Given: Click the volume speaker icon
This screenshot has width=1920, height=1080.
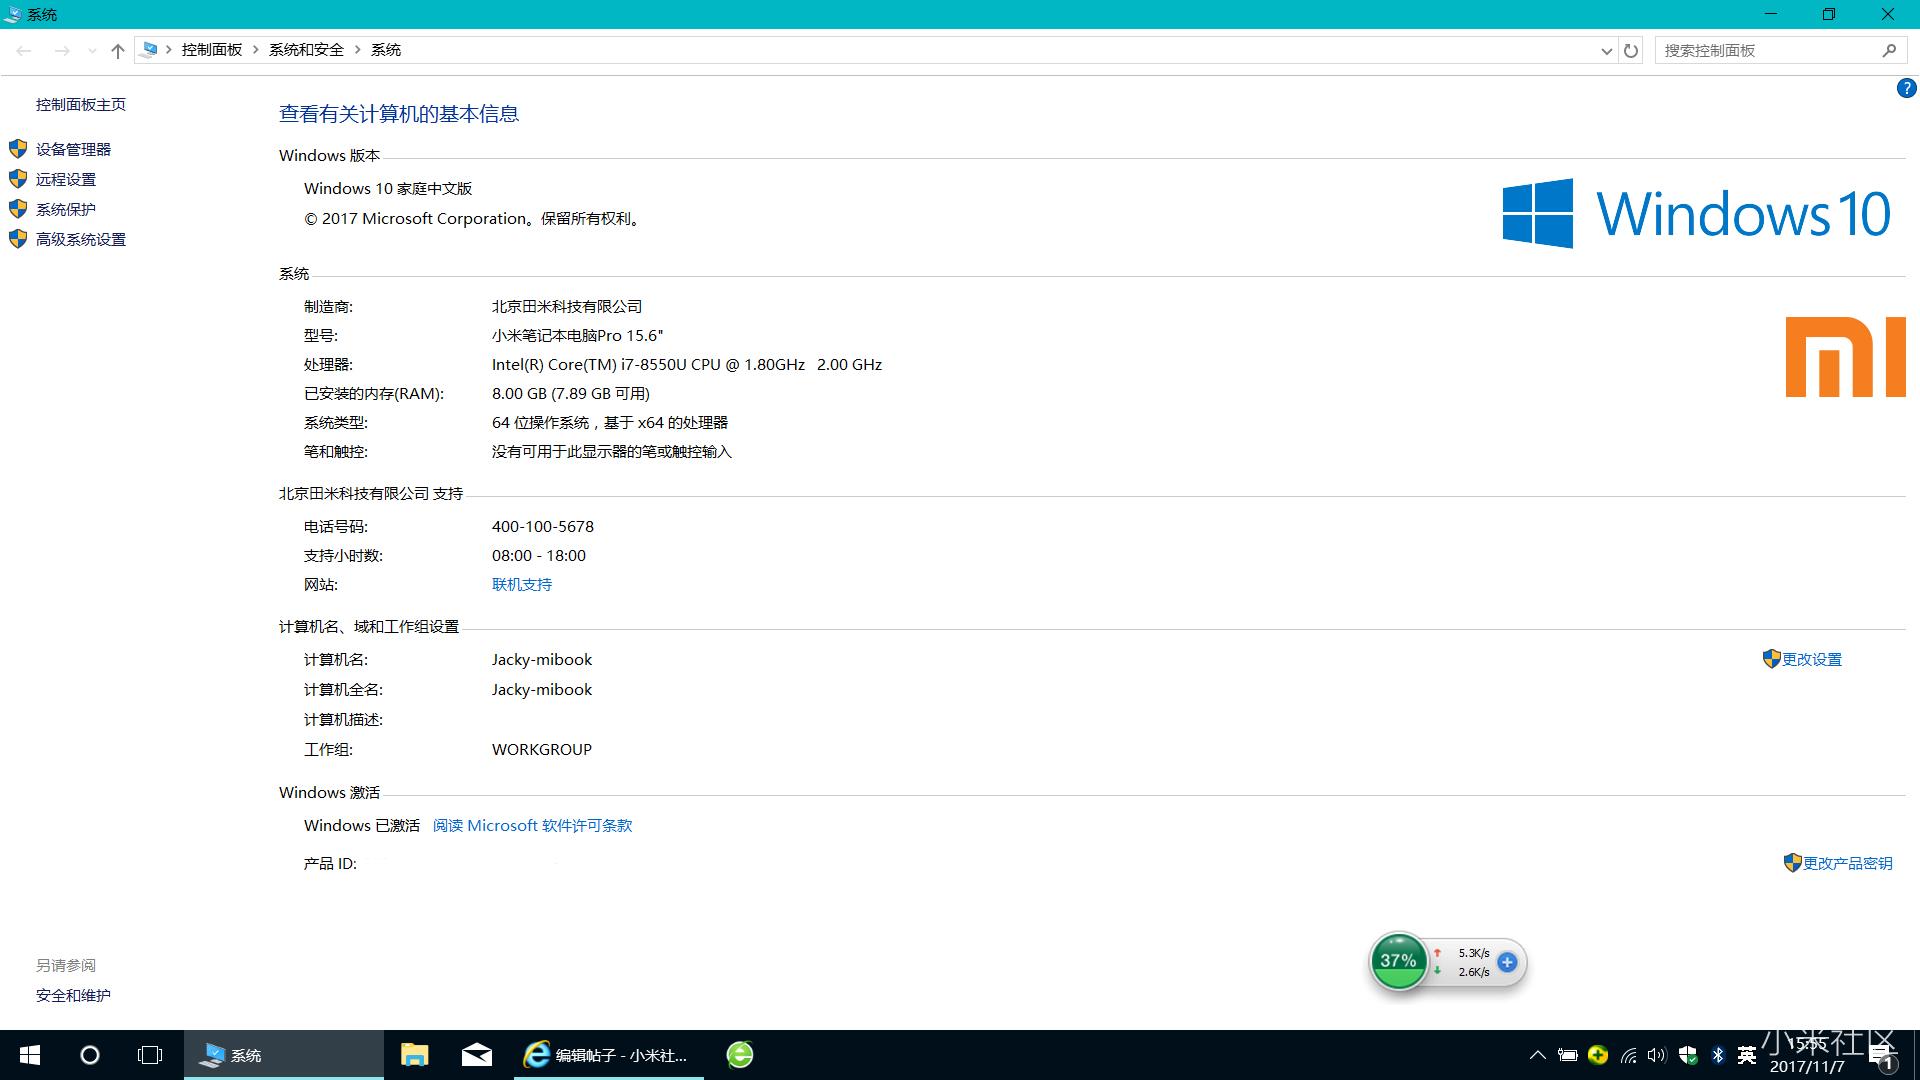Looking at the screenshot, I should pos(1657,1055).
